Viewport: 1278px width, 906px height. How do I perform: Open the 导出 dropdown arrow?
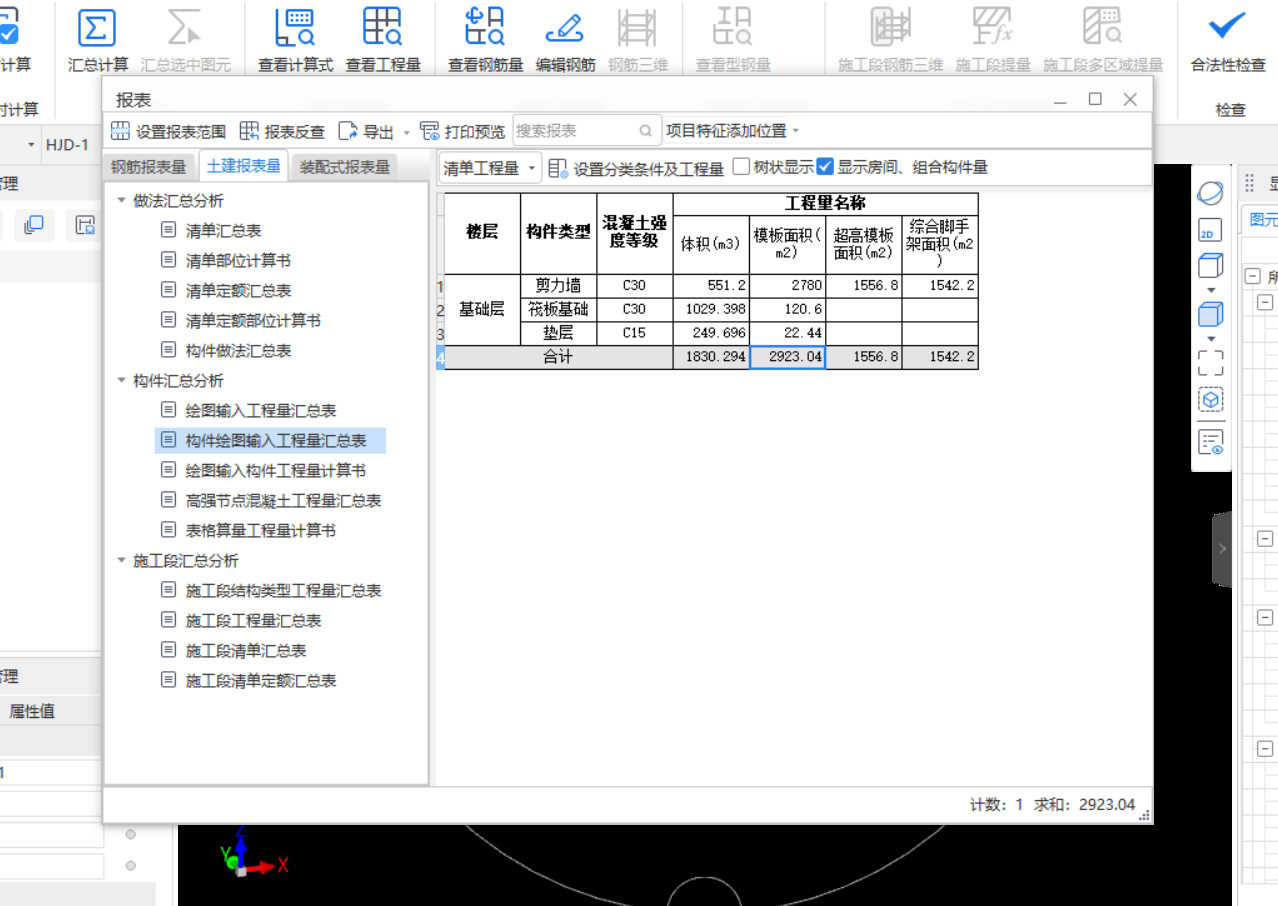406,132
